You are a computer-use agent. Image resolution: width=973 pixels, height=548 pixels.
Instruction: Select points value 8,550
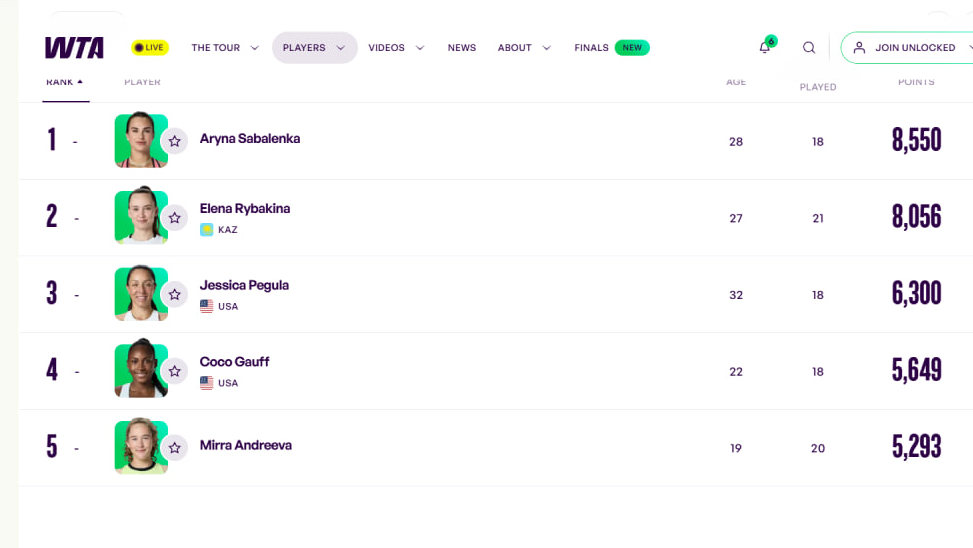click(917, 140)
